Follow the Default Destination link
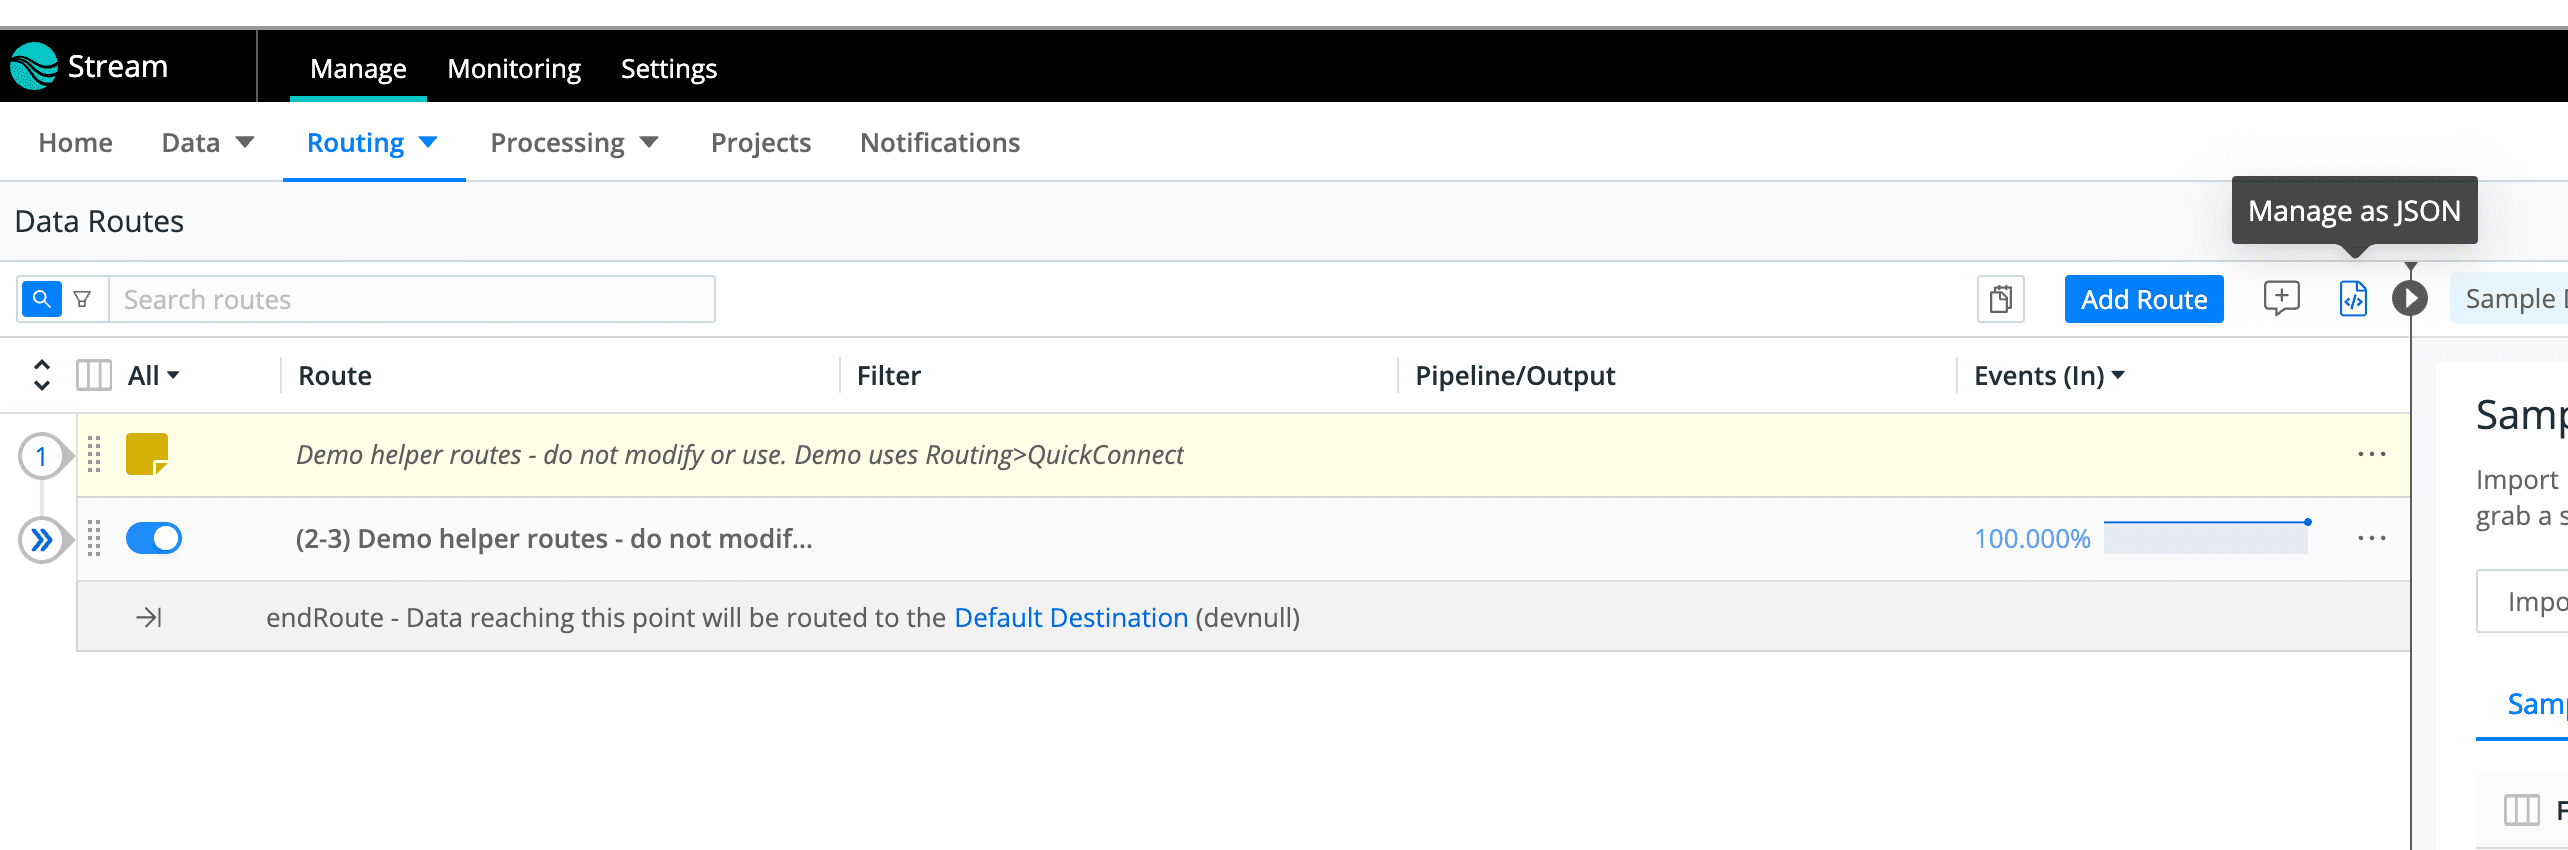Viewport: 2568px width, 850px height. click(x=1071, y=618)
